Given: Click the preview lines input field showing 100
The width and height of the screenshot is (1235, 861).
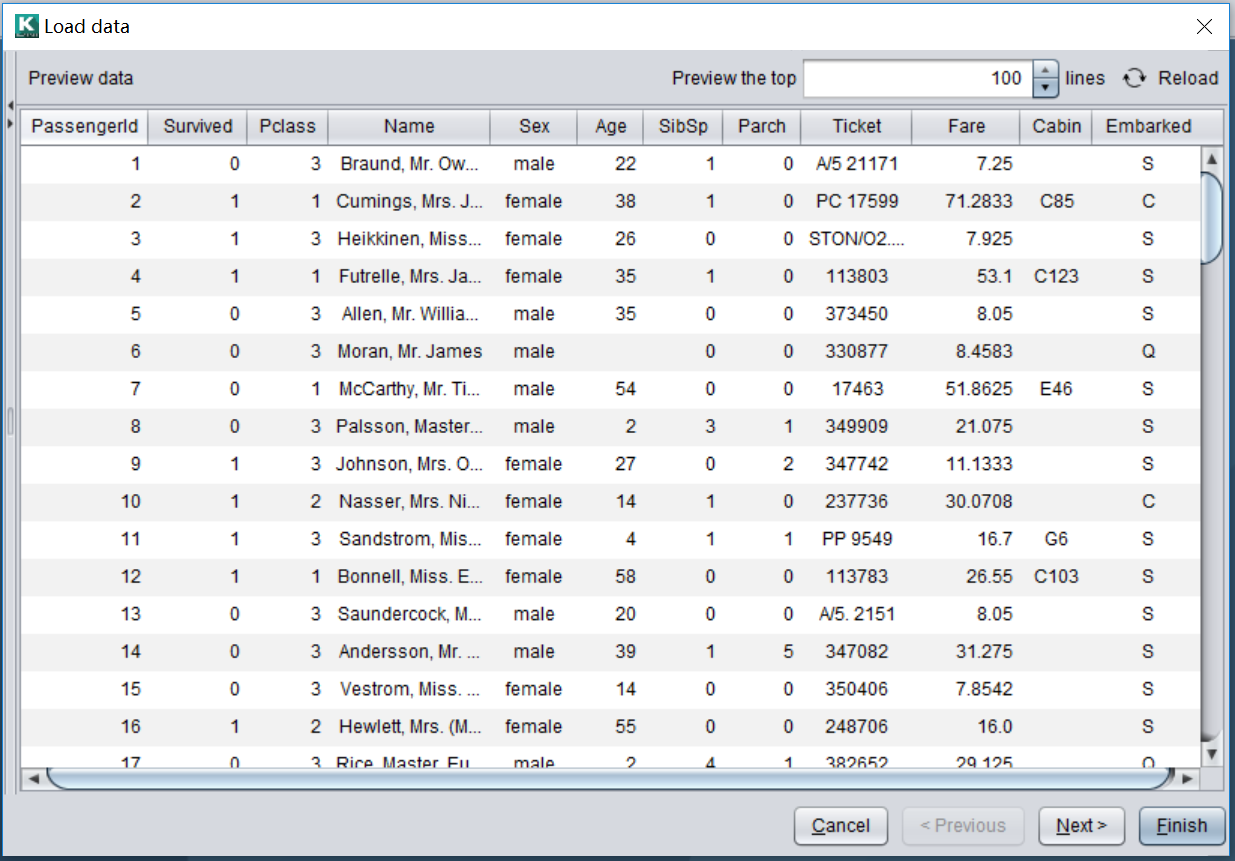Looking at the screenshot, I should tap(918, 78).
